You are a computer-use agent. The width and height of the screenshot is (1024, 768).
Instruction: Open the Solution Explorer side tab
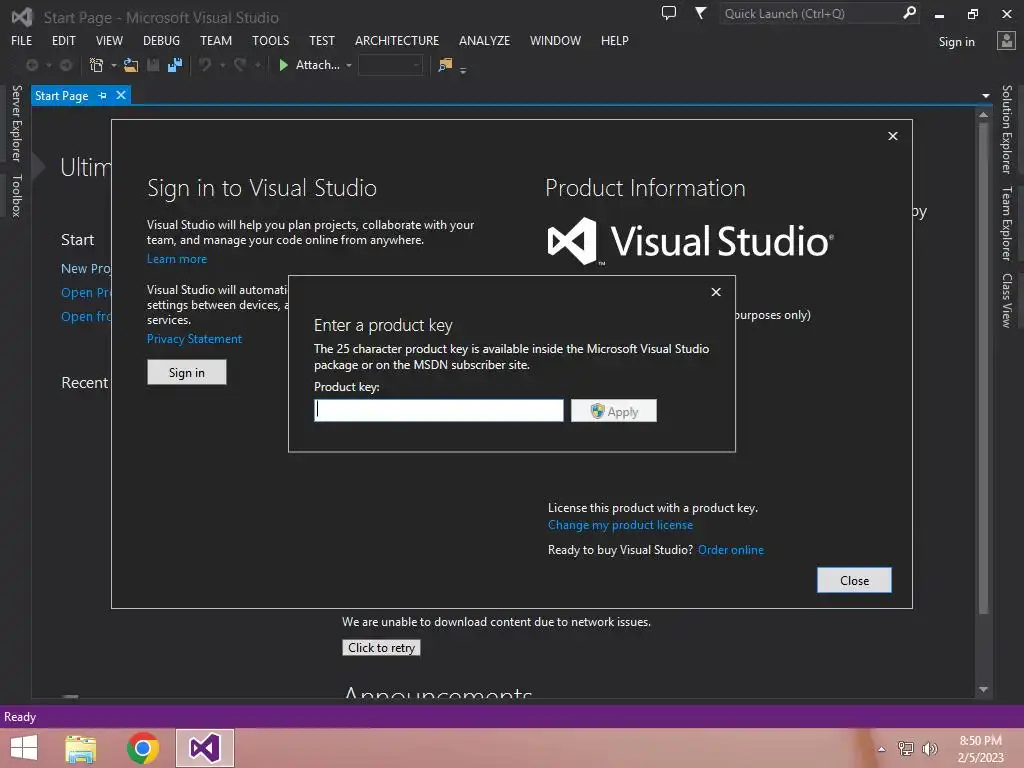(1006, 129)
